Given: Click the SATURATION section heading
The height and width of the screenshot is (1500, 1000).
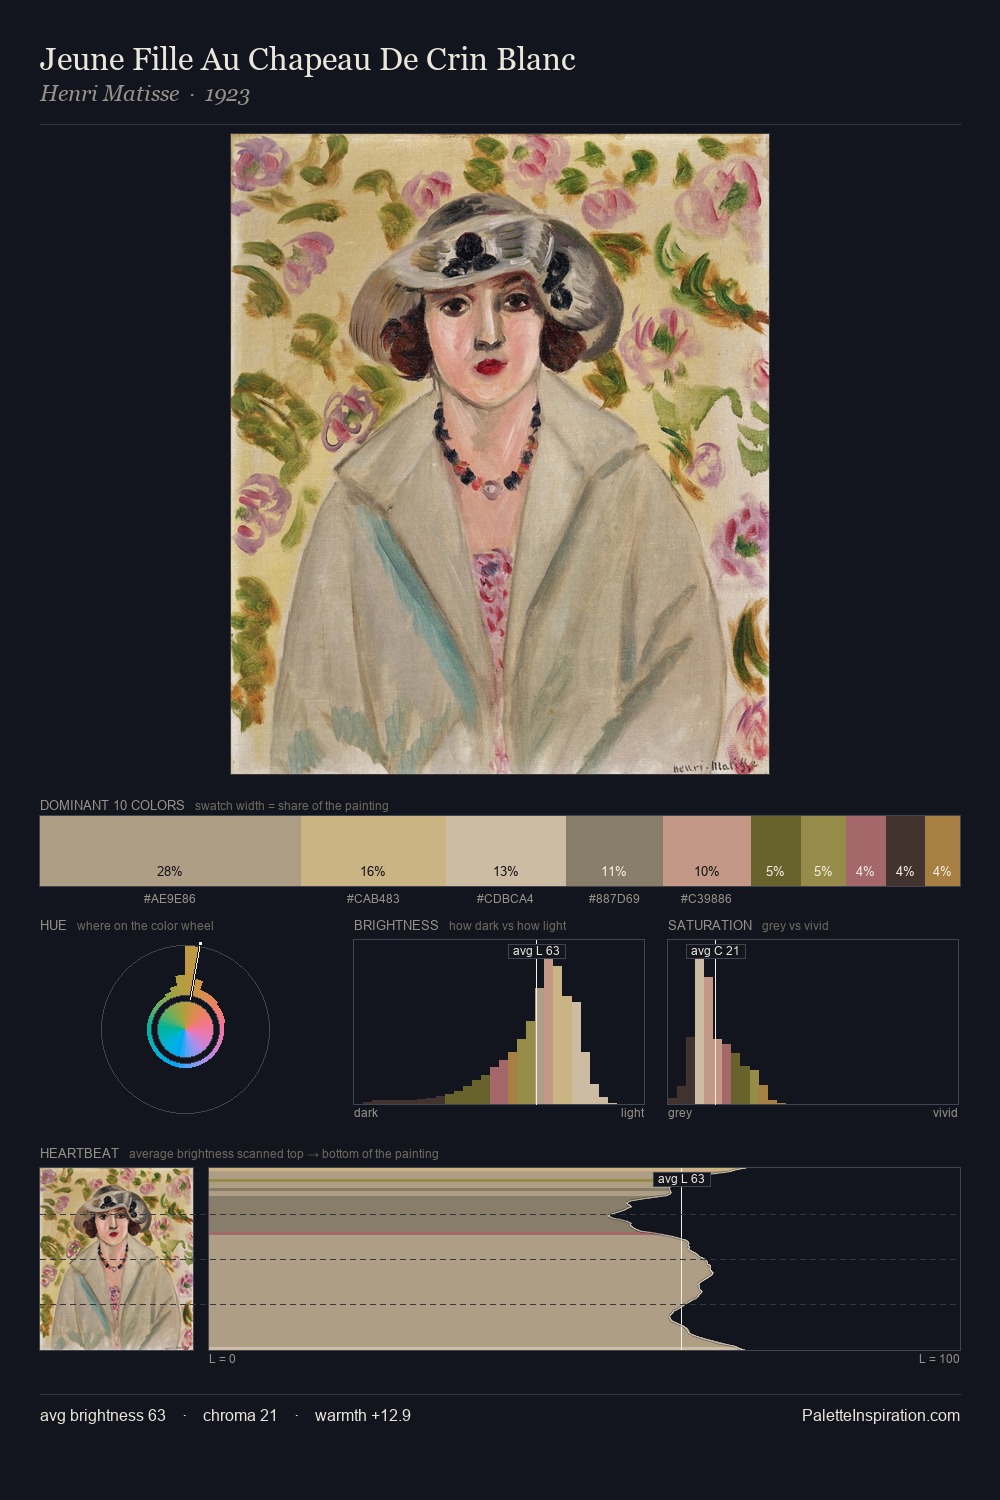Looking at the screenshot, I should [x=710, y=925].
